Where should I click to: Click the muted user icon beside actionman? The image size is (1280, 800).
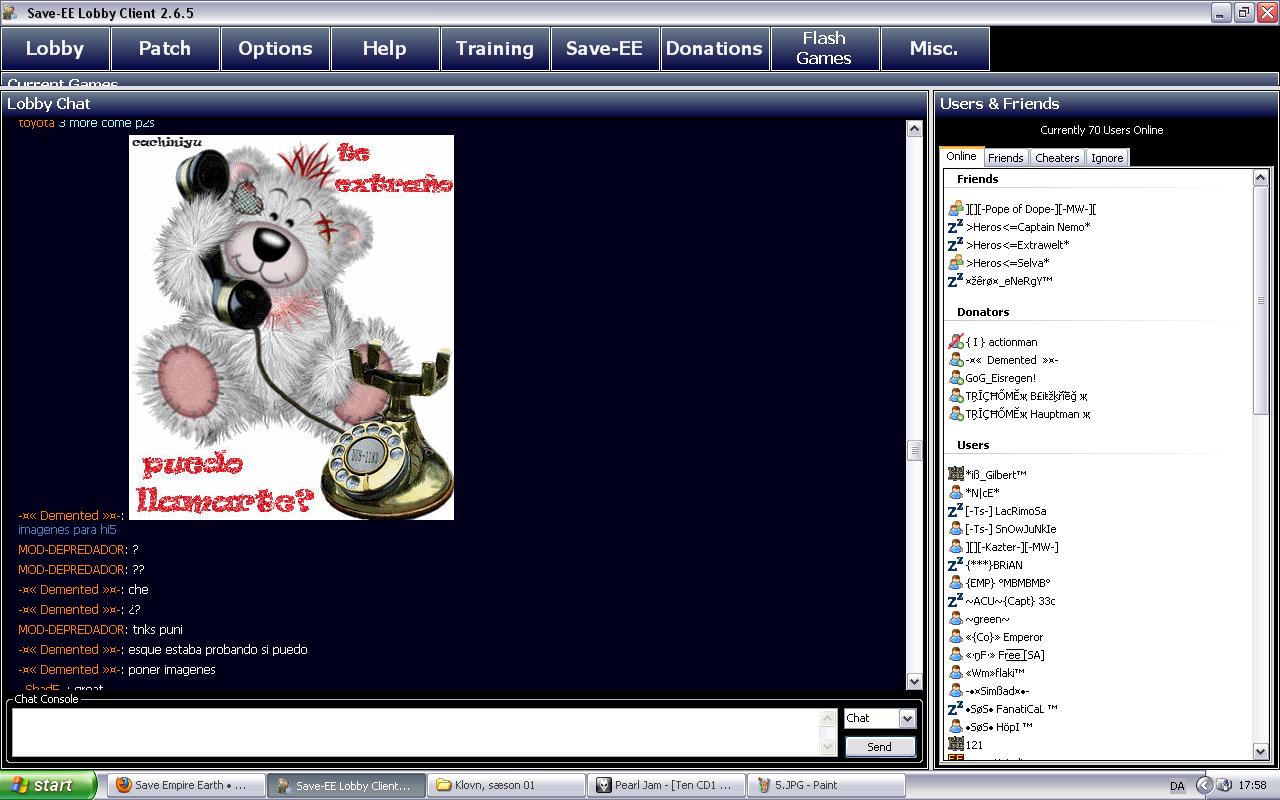tap(956, 342)
